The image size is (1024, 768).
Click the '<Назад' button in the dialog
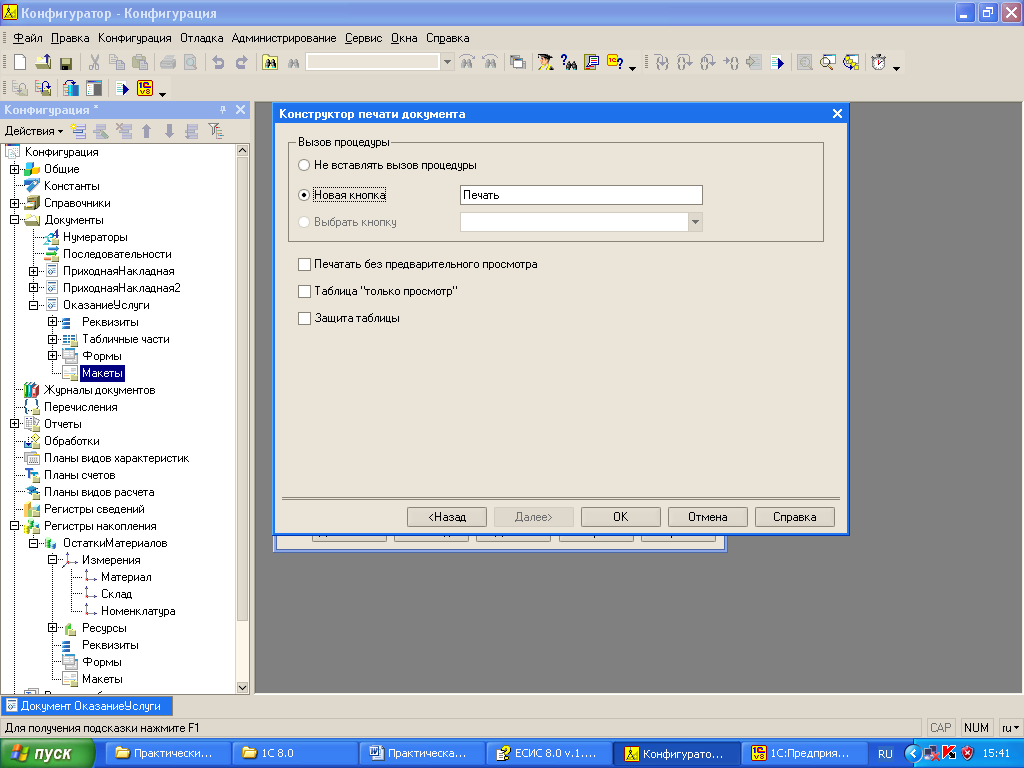(x=447, y=517)
